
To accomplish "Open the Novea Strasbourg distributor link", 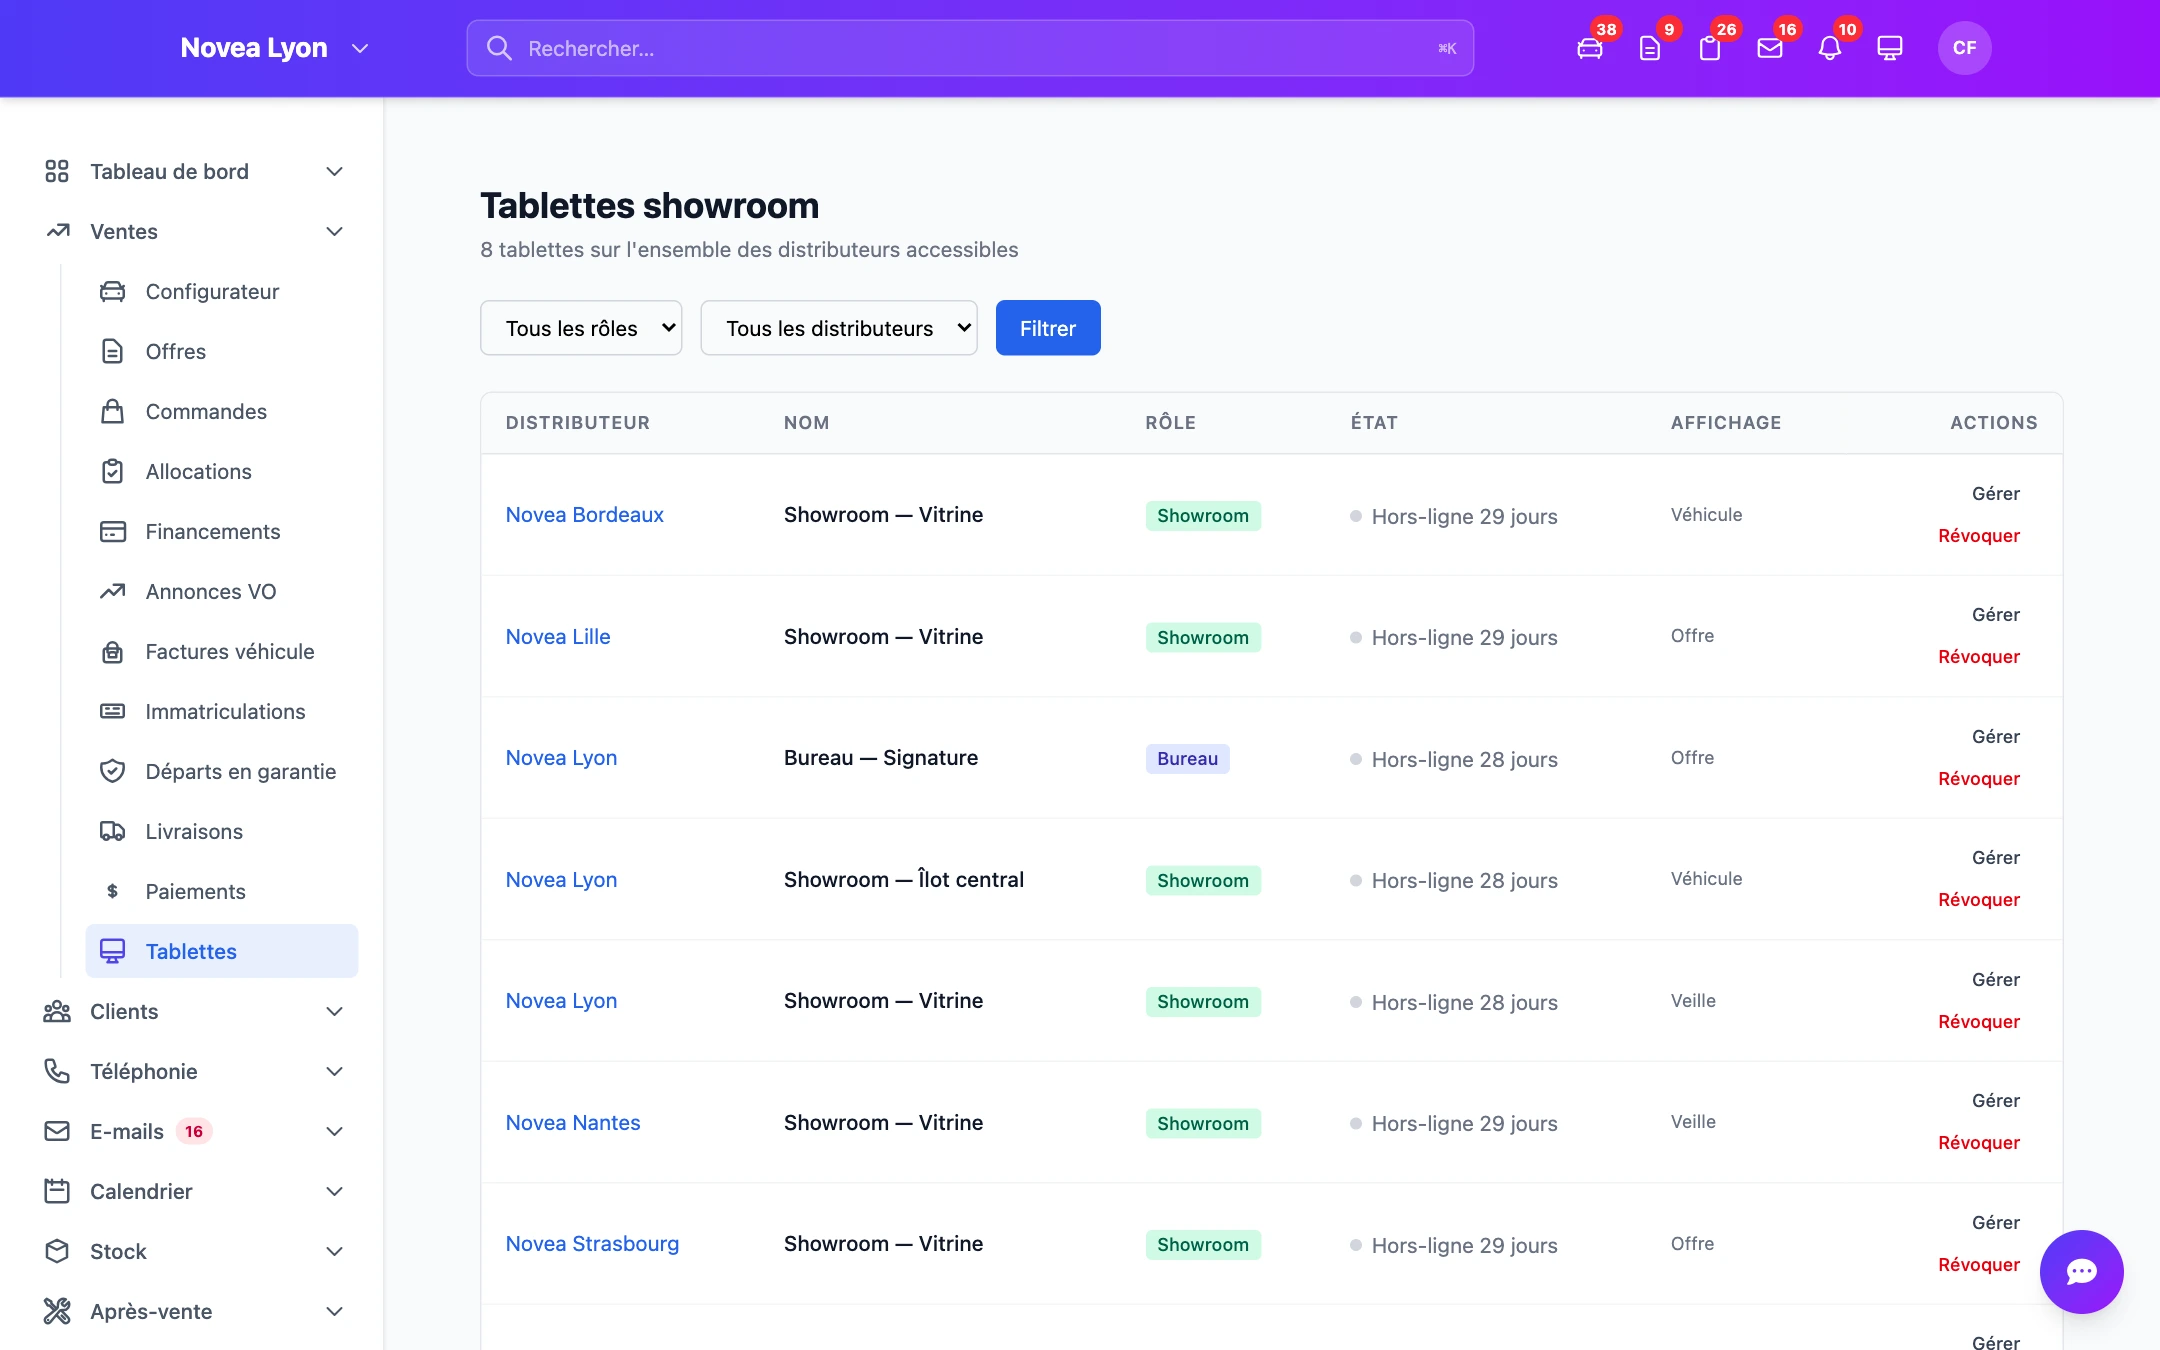I will click(592, 1244).
